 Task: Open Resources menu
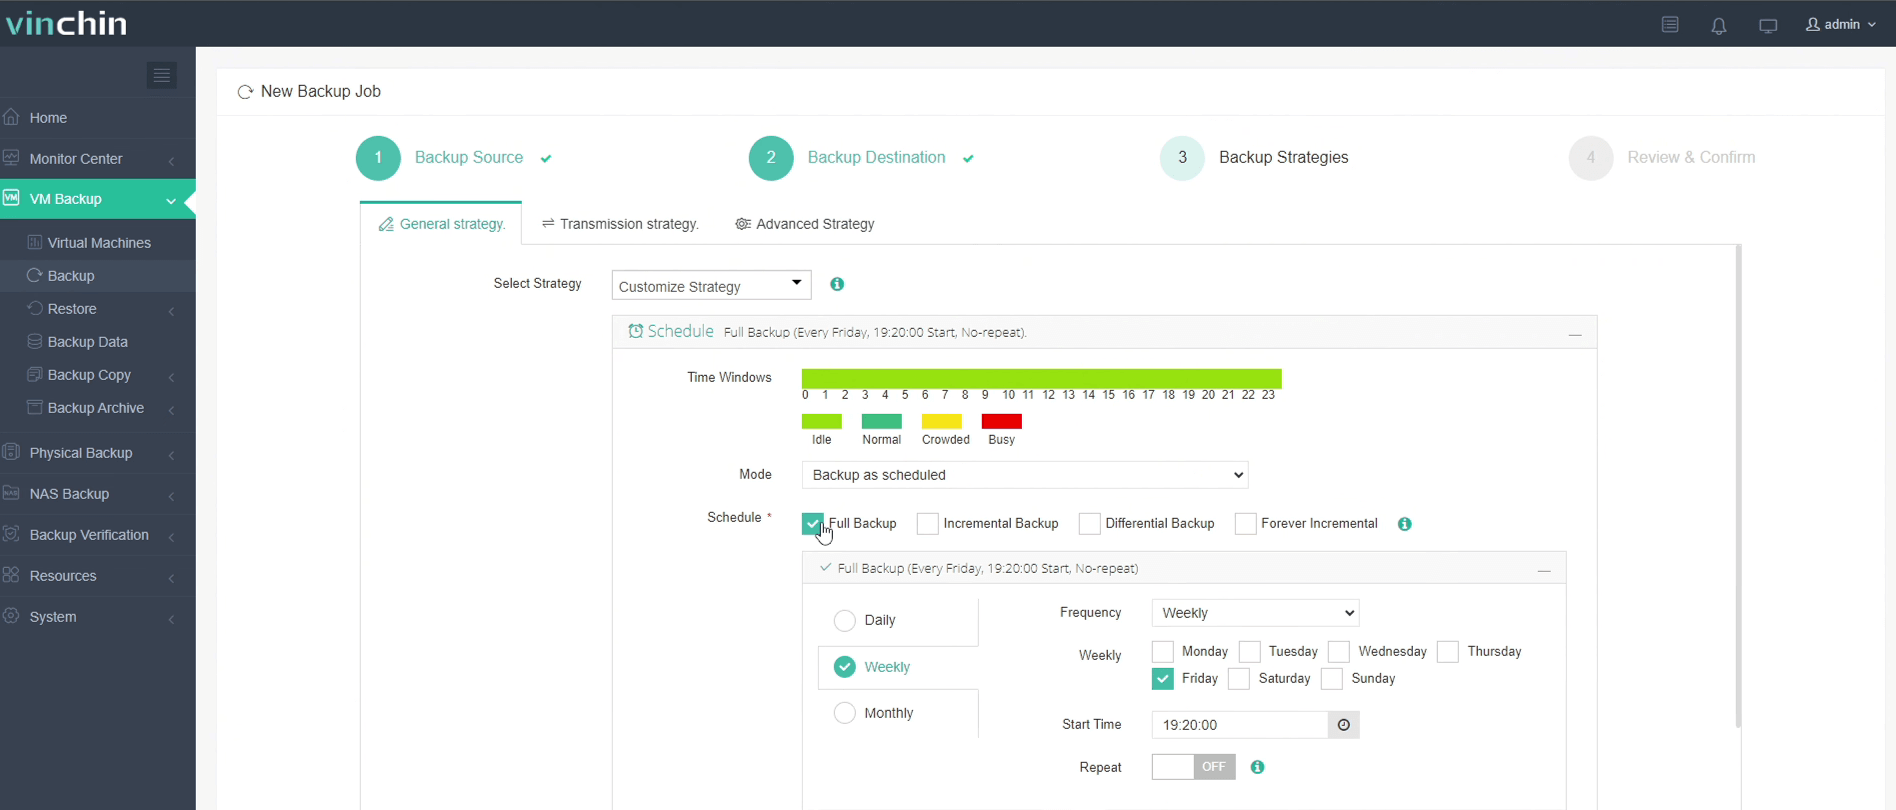(98, 575)
